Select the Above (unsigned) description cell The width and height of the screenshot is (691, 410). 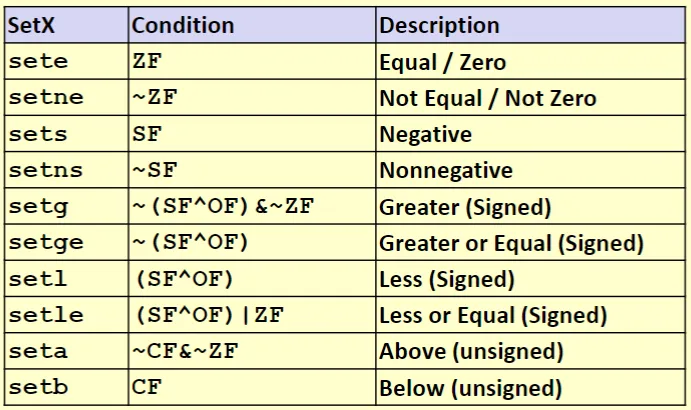[x=471, y=352]
